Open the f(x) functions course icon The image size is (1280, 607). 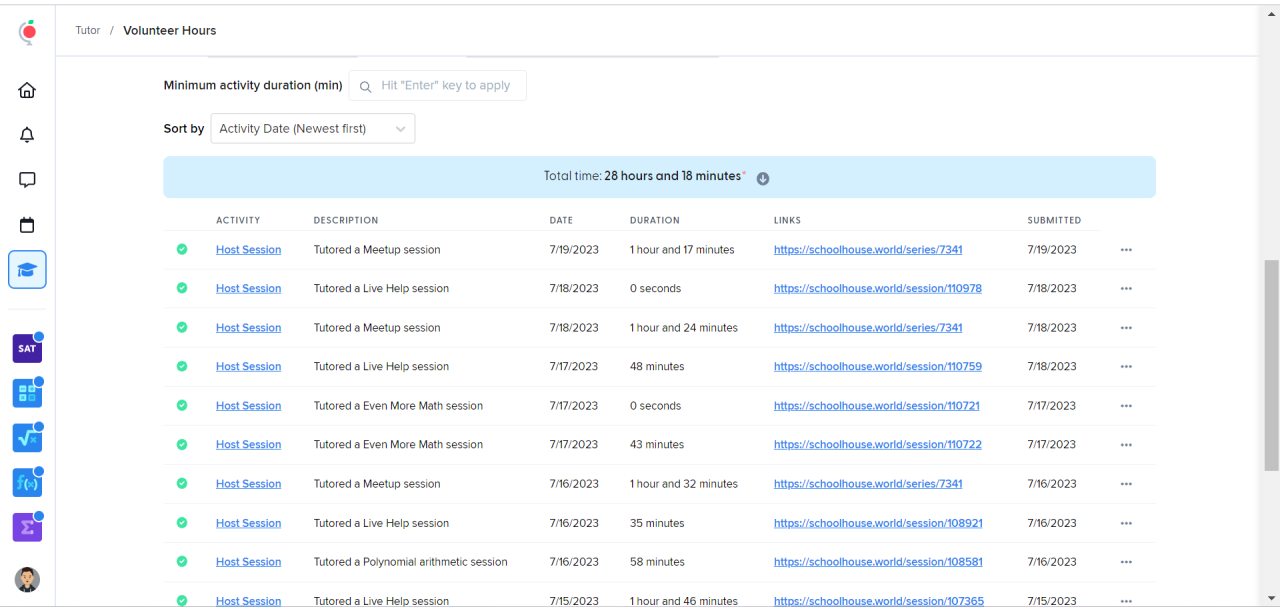click(27, 483)
